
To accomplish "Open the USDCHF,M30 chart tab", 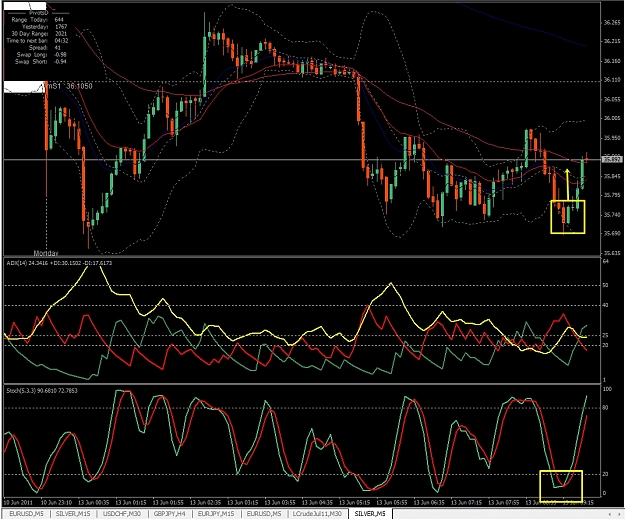I will tap(122, 514).
